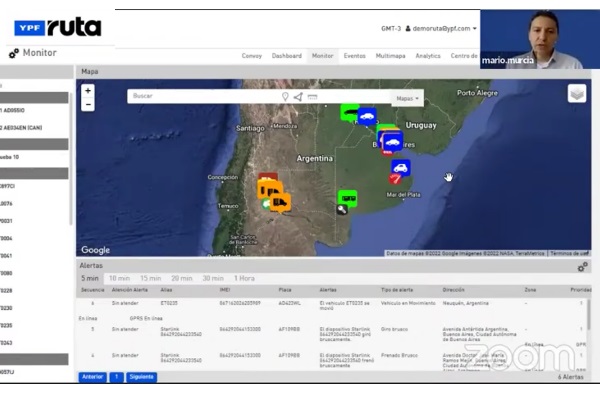Click the IMEI column header
600x400 pixels.
(x=225, y=290)
